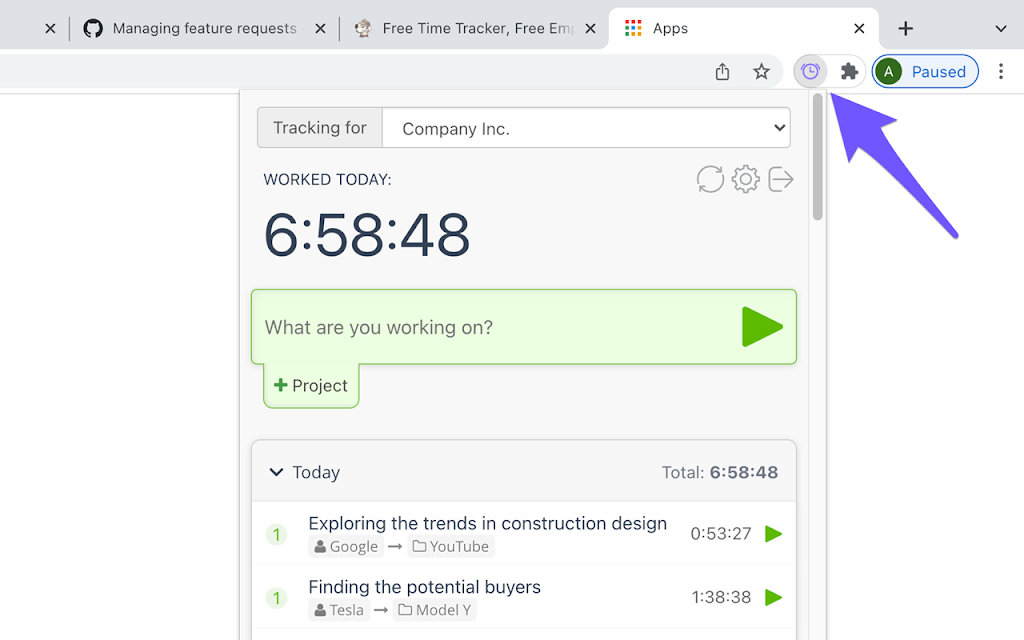
Task: Resume Exploring the trends in construction design timer
Action: tap(773, 534)
